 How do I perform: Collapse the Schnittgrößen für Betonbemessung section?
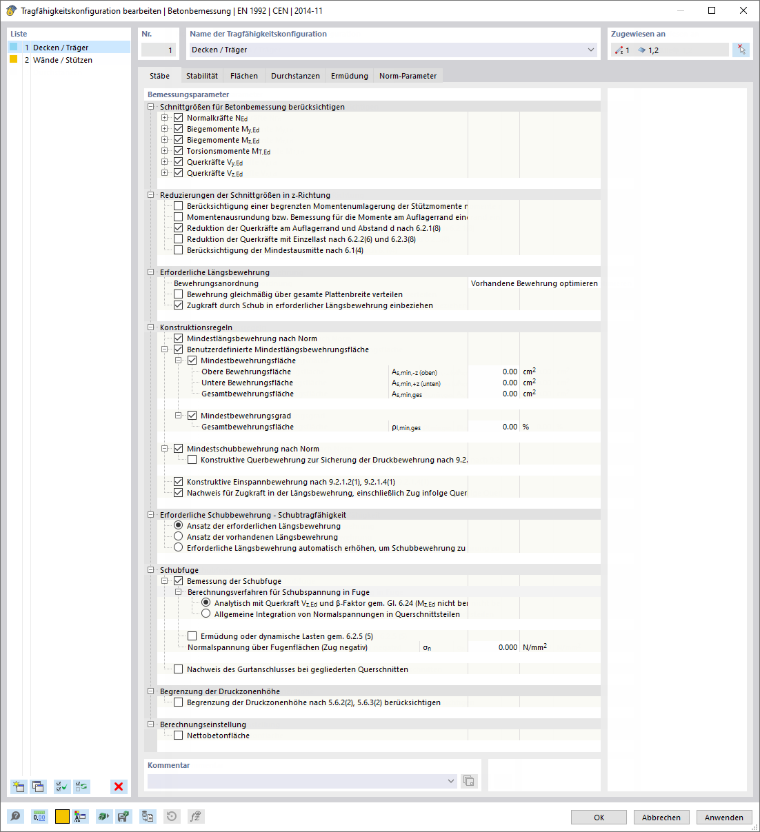pos(151,107)
